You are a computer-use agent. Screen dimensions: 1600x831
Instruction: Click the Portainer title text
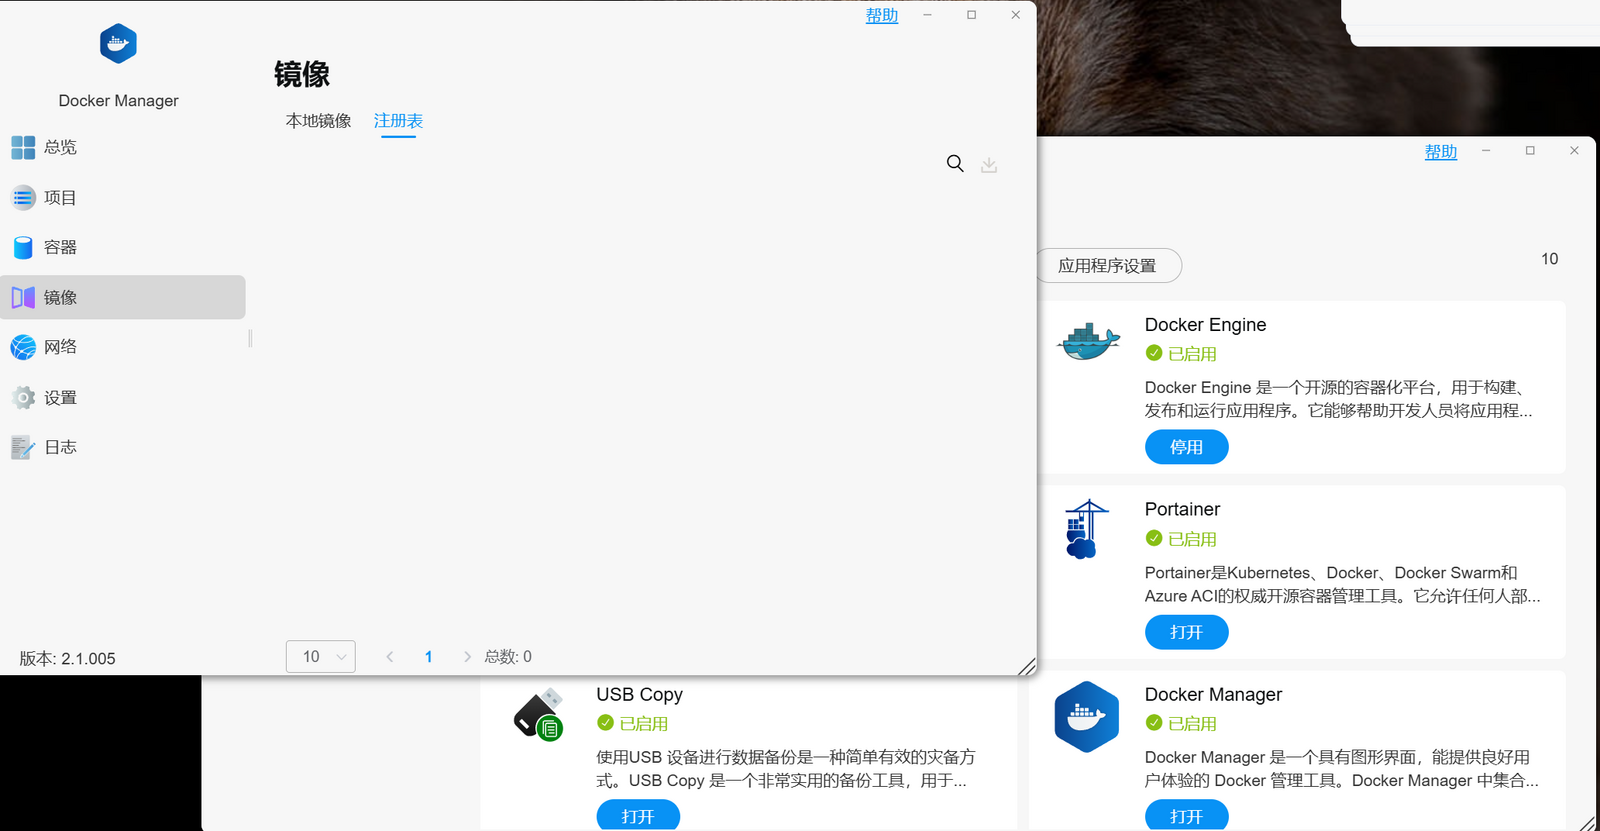1183,510
